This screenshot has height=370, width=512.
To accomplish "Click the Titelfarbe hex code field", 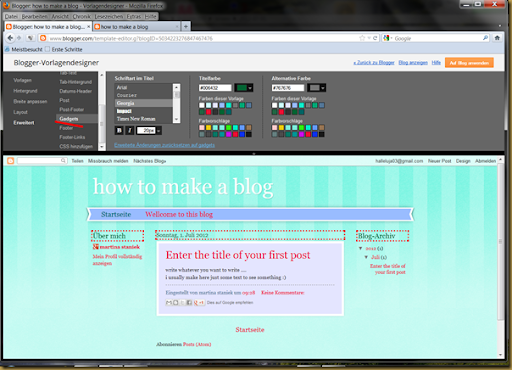I will coord(215,88).
